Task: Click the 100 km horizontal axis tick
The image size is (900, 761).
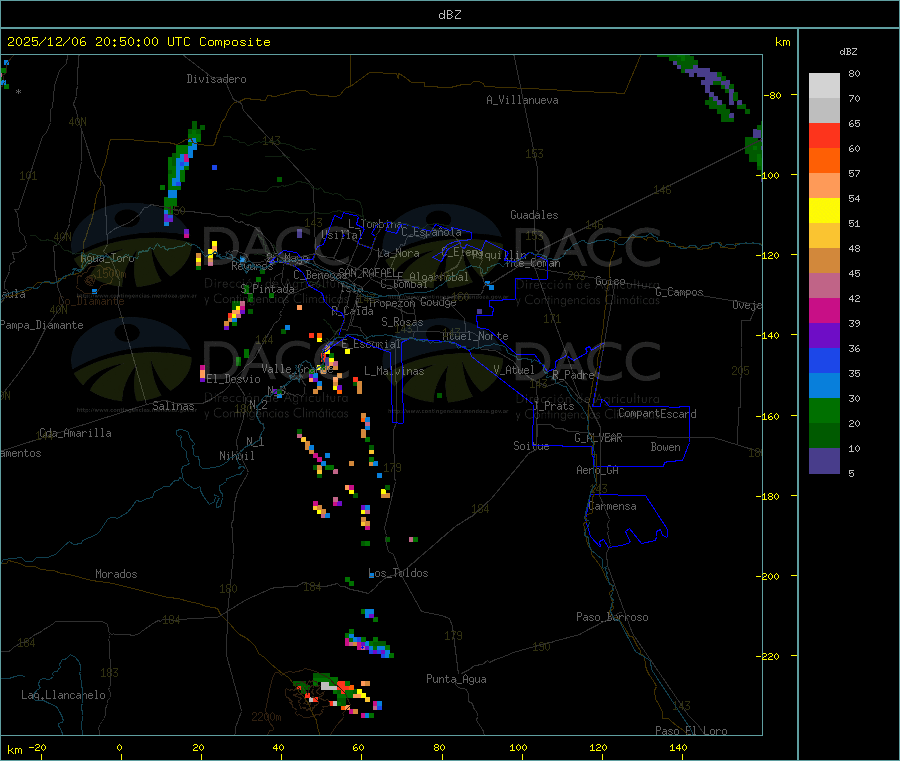Action: tap(518, 747)
